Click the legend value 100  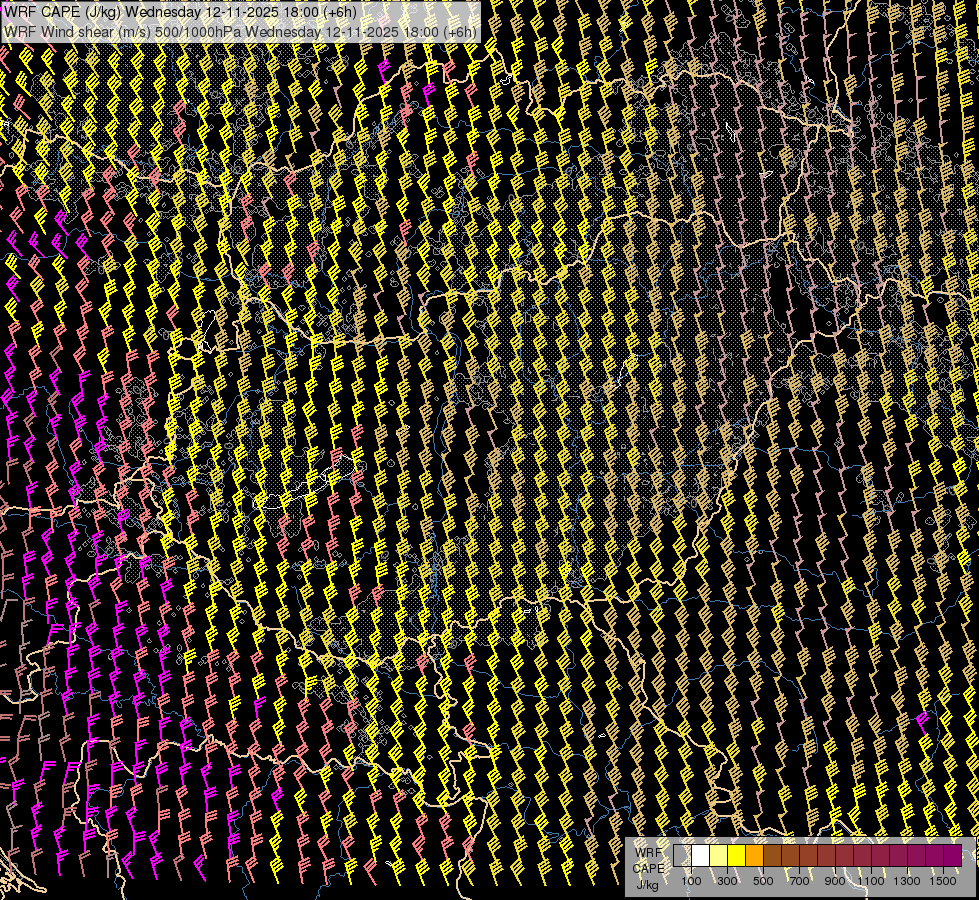tap(691, 881)
